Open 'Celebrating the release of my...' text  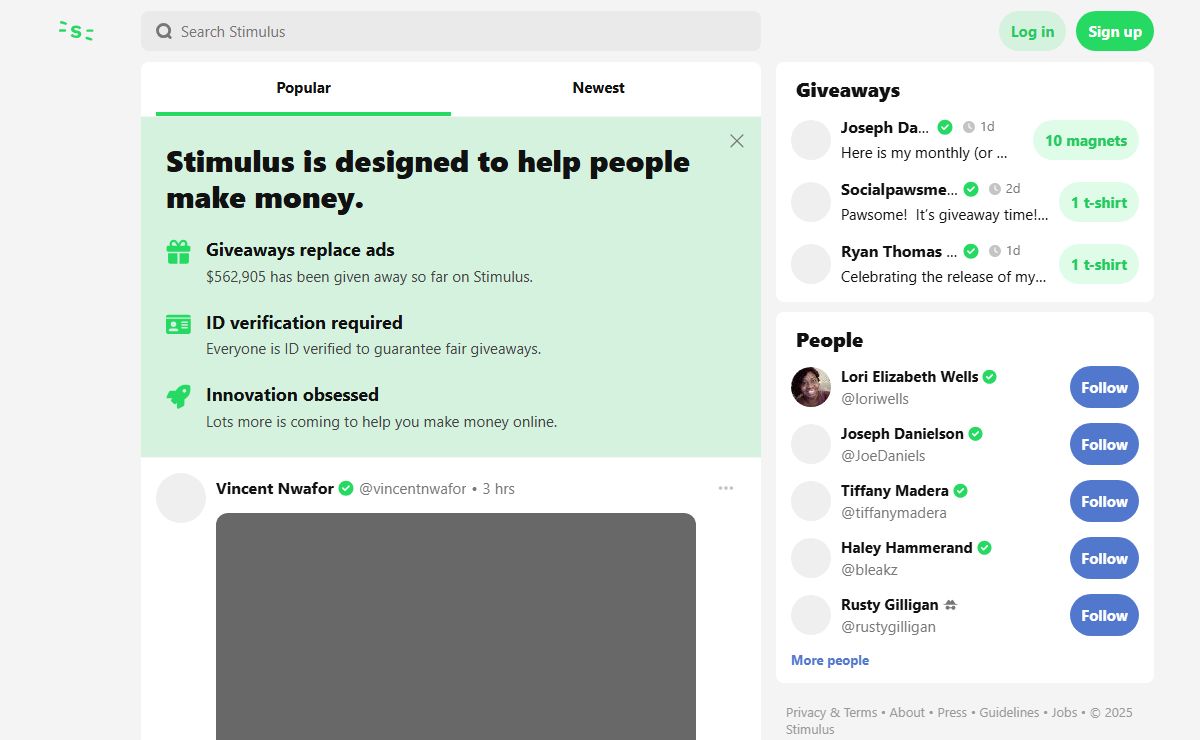pos(943,277)
